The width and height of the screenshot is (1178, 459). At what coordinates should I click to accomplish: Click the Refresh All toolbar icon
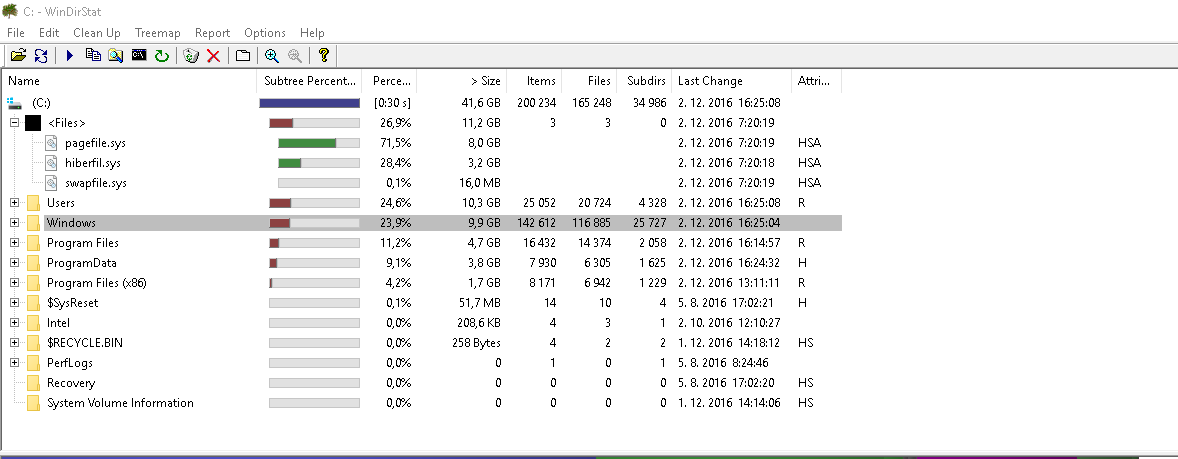pos(41,56)
